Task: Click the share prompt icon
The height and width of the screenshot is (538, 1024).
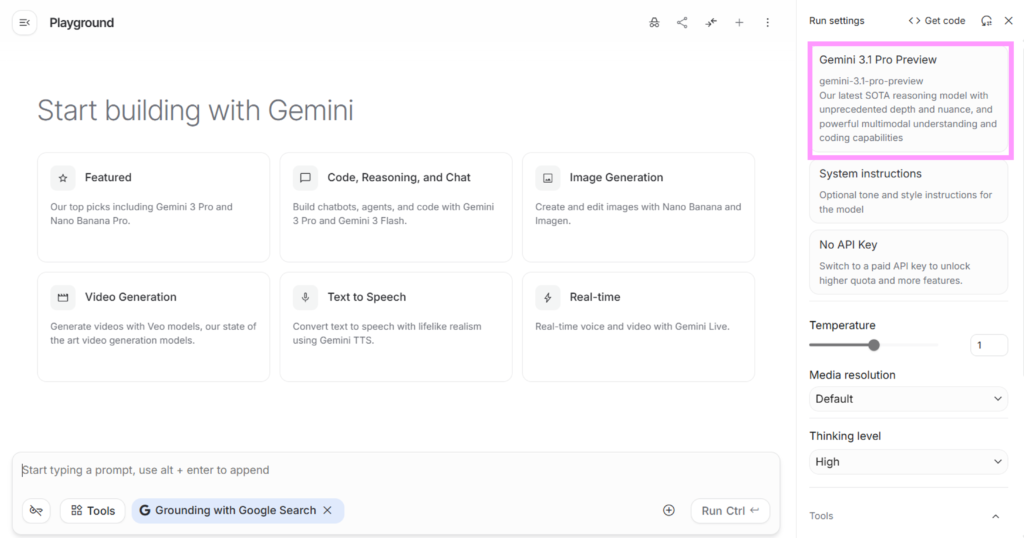Action: 682,22
